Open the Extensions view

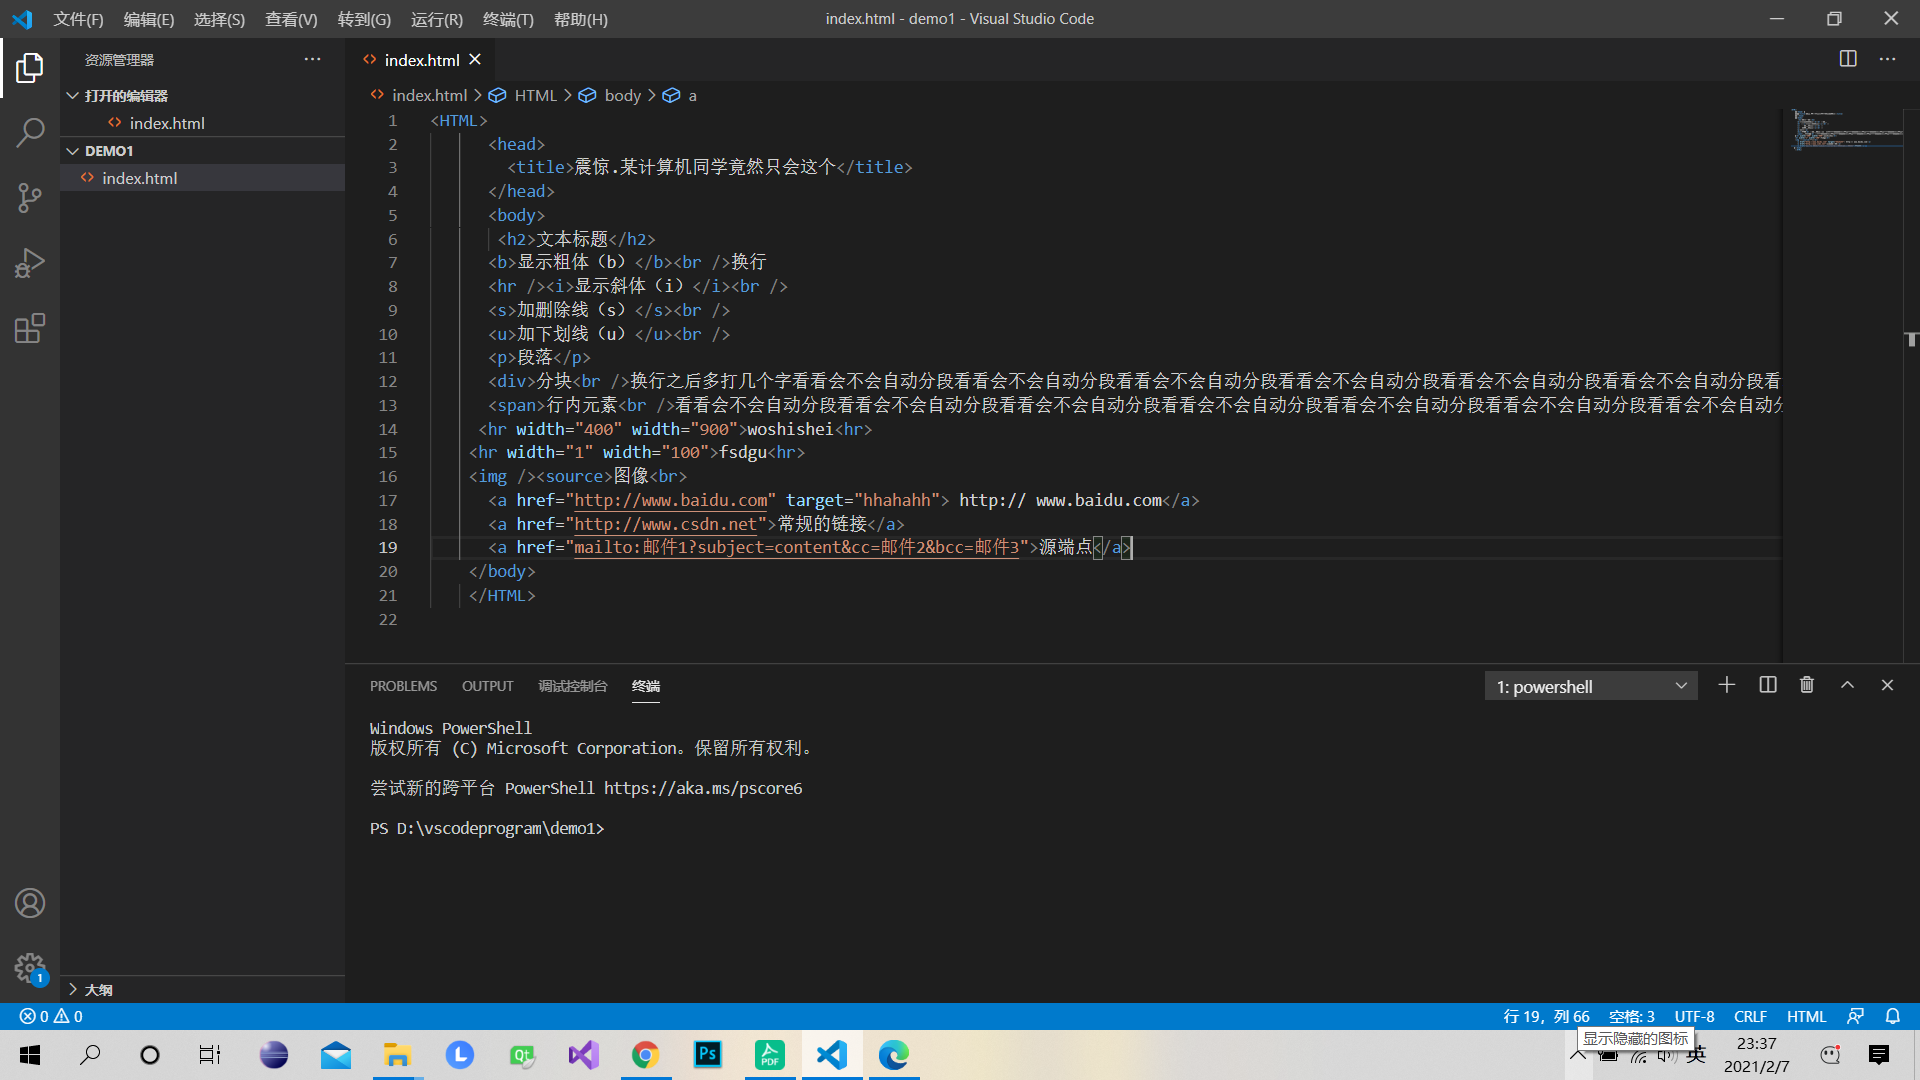coord(30,328)
